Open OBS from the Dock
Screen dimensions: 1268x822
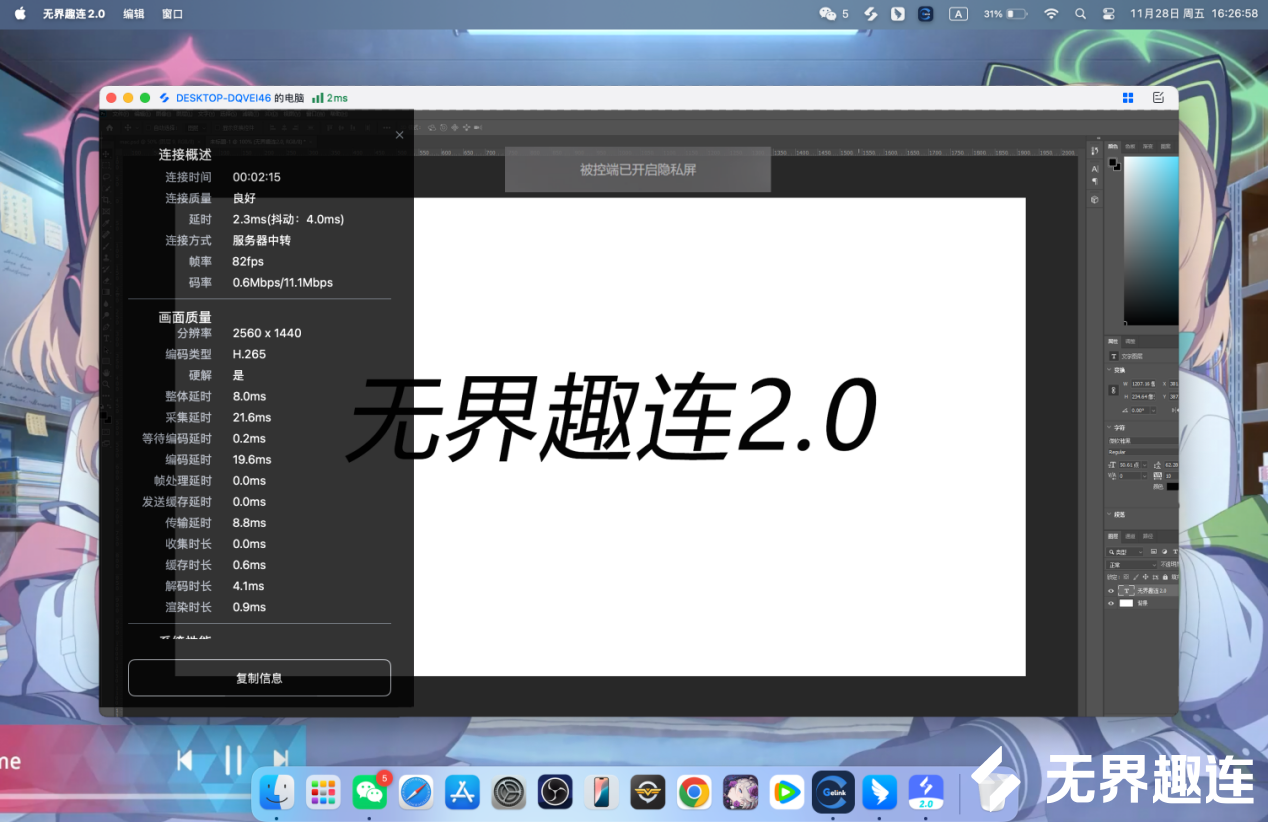[x=555, y=792]
